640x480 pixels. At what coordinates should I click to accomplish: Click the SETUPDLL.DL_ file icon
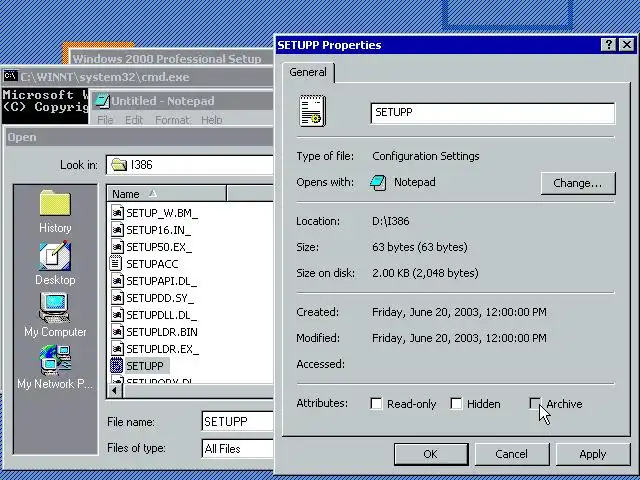[x=117, y=315]
